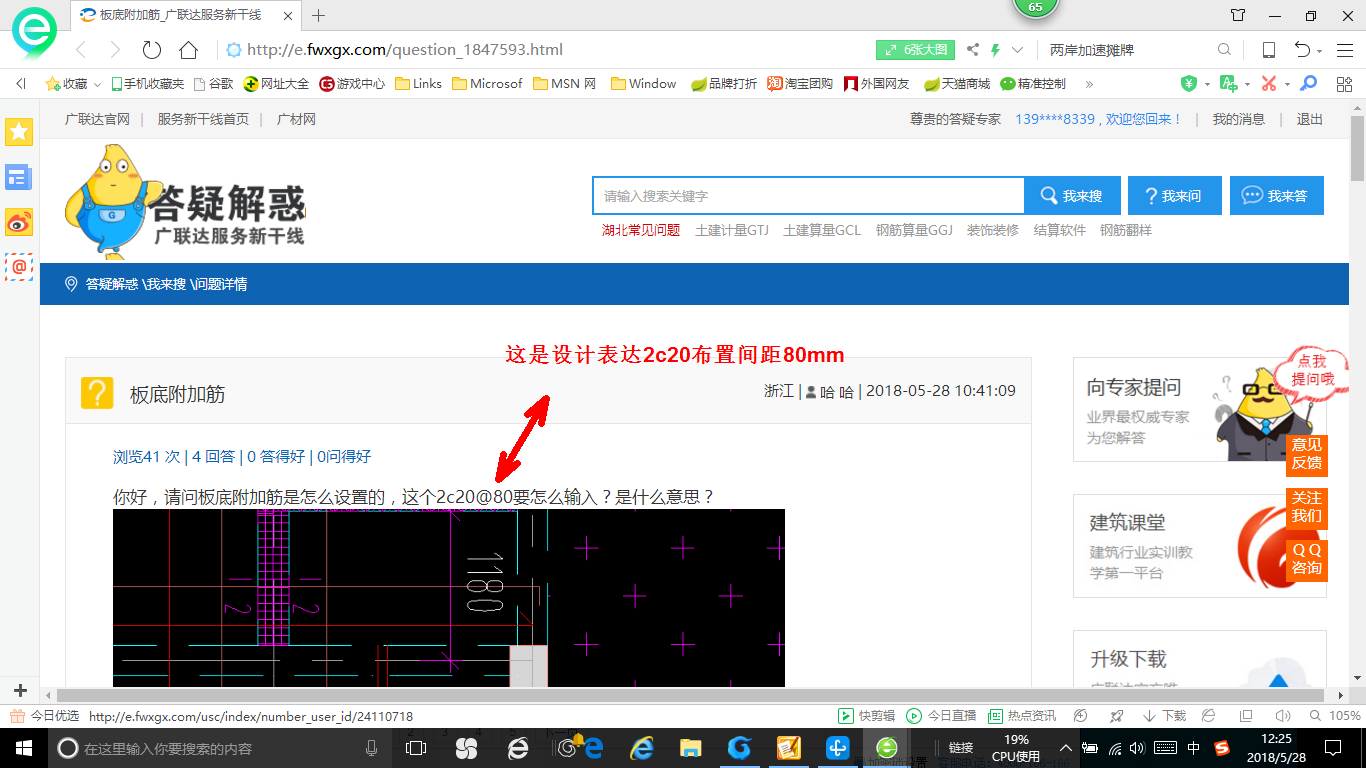Screen dimensions: 1366x768
Task: Open the 网址大全 bookmark
Action: coord(277,84)
